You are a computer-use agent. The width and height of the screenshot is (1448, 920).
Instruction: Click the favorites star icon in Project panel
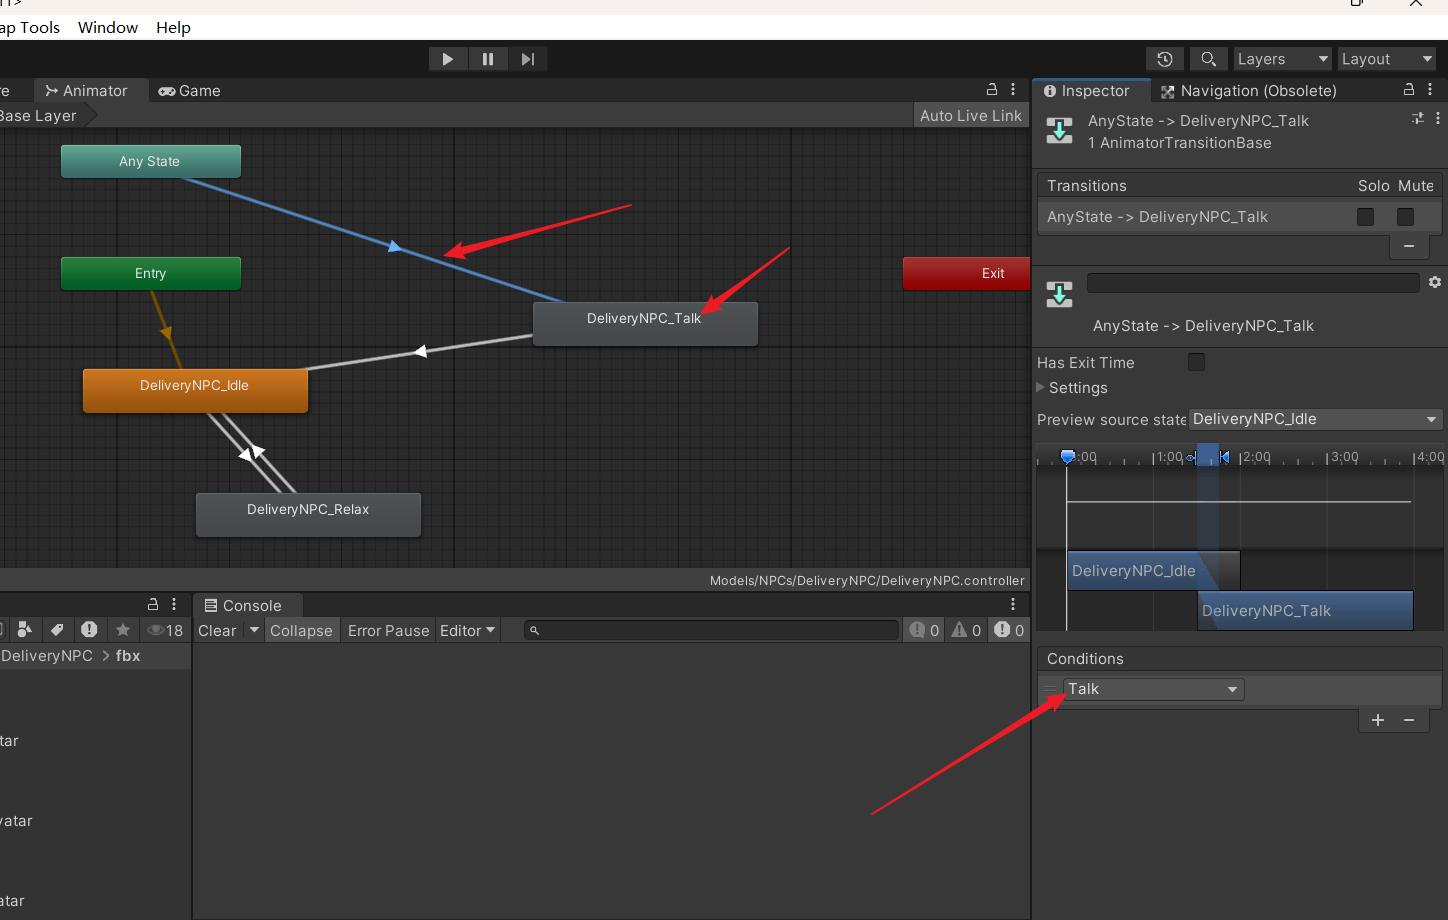click(x=123, y=630)
